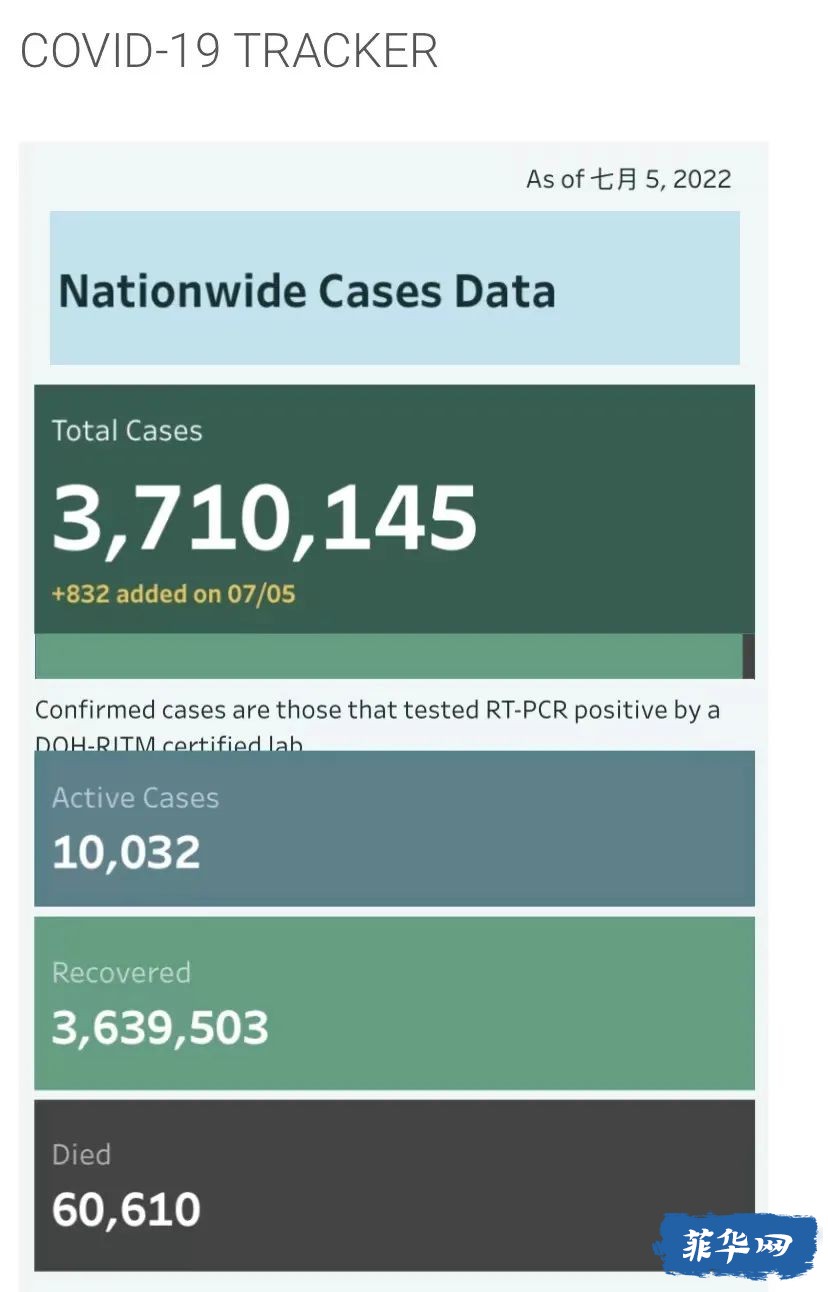Click the Active Cases label text
Viewport: 828px width, 1292px height.
point(135,798)
